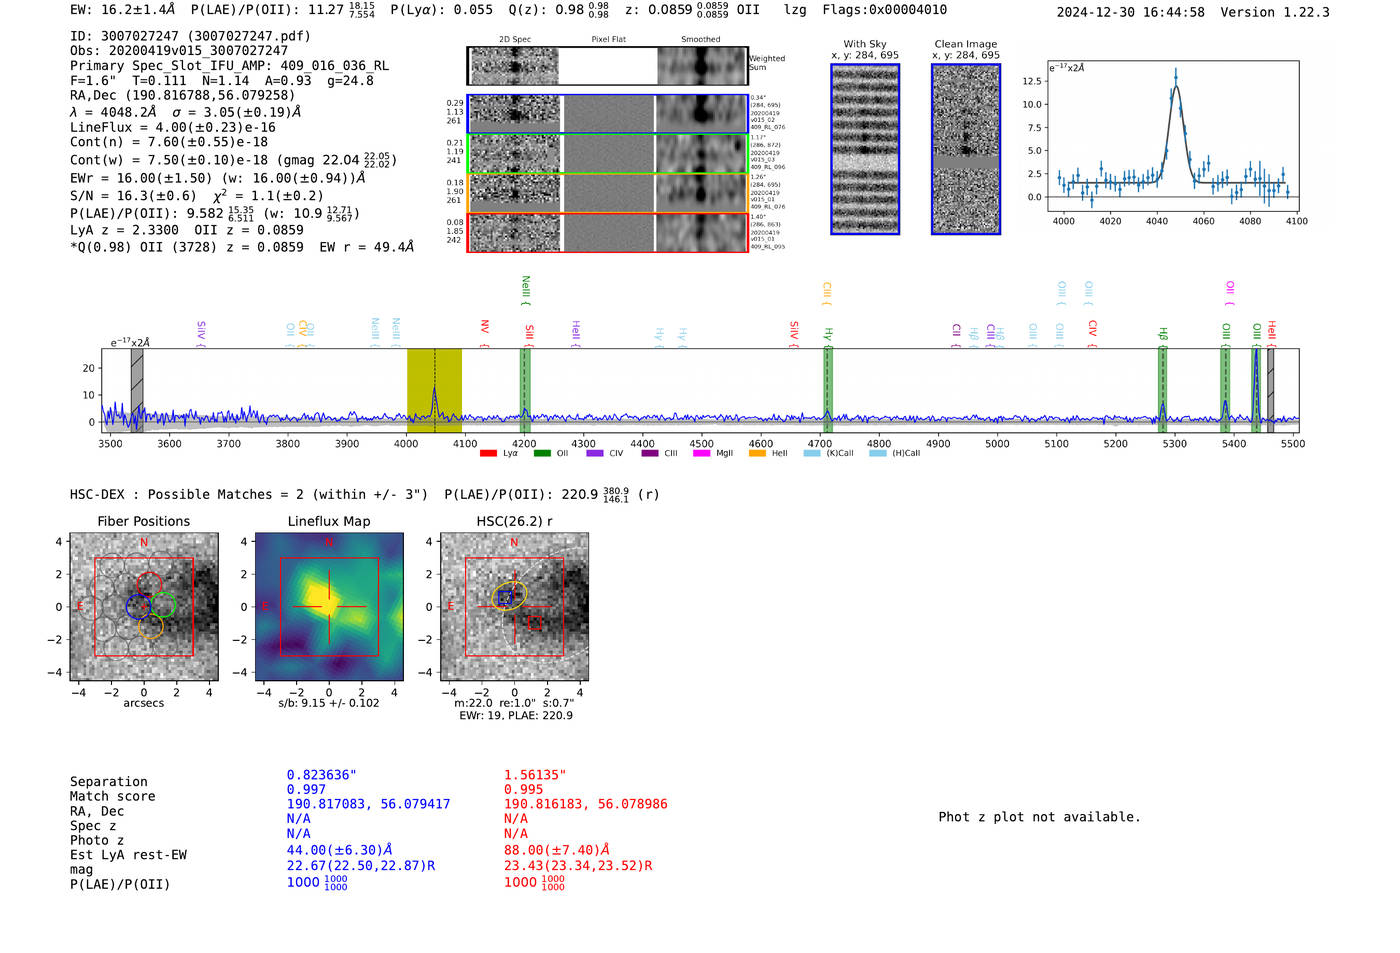Click the blue match score 0.997

pos(306,789)
